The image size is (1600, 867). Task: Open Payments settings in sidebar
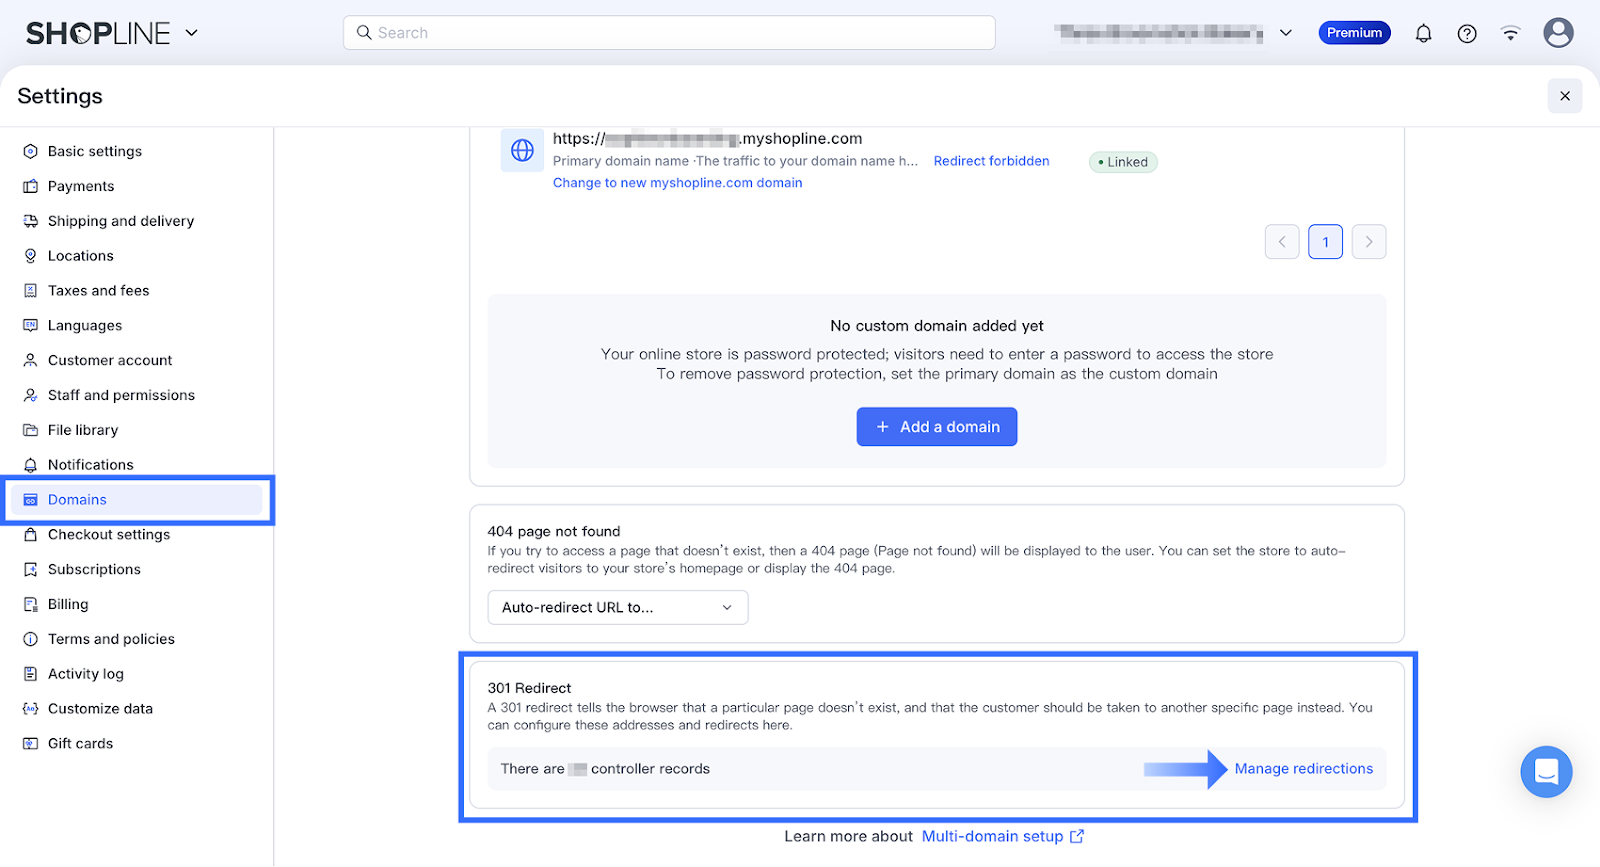[81, 186]
